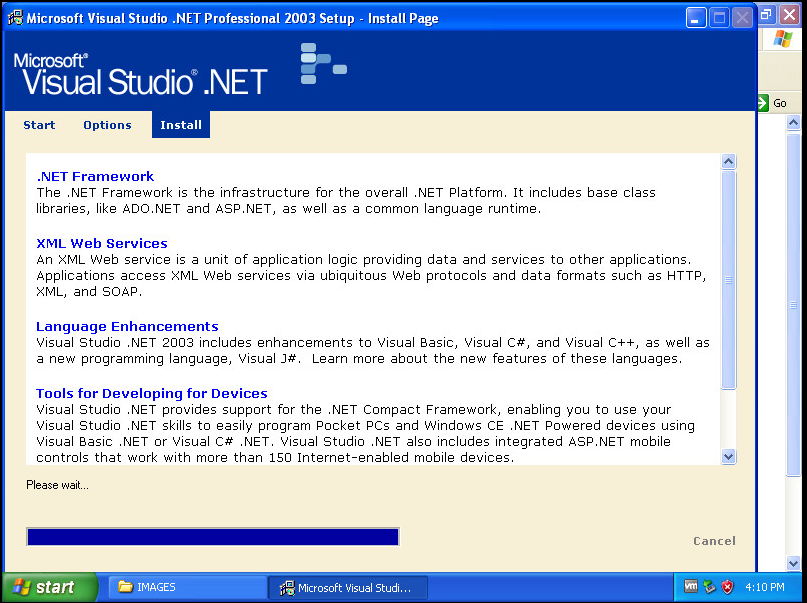Screen dimensions: 807x603
Task: Click the setup icon on taskbar button
Action: 287,587
